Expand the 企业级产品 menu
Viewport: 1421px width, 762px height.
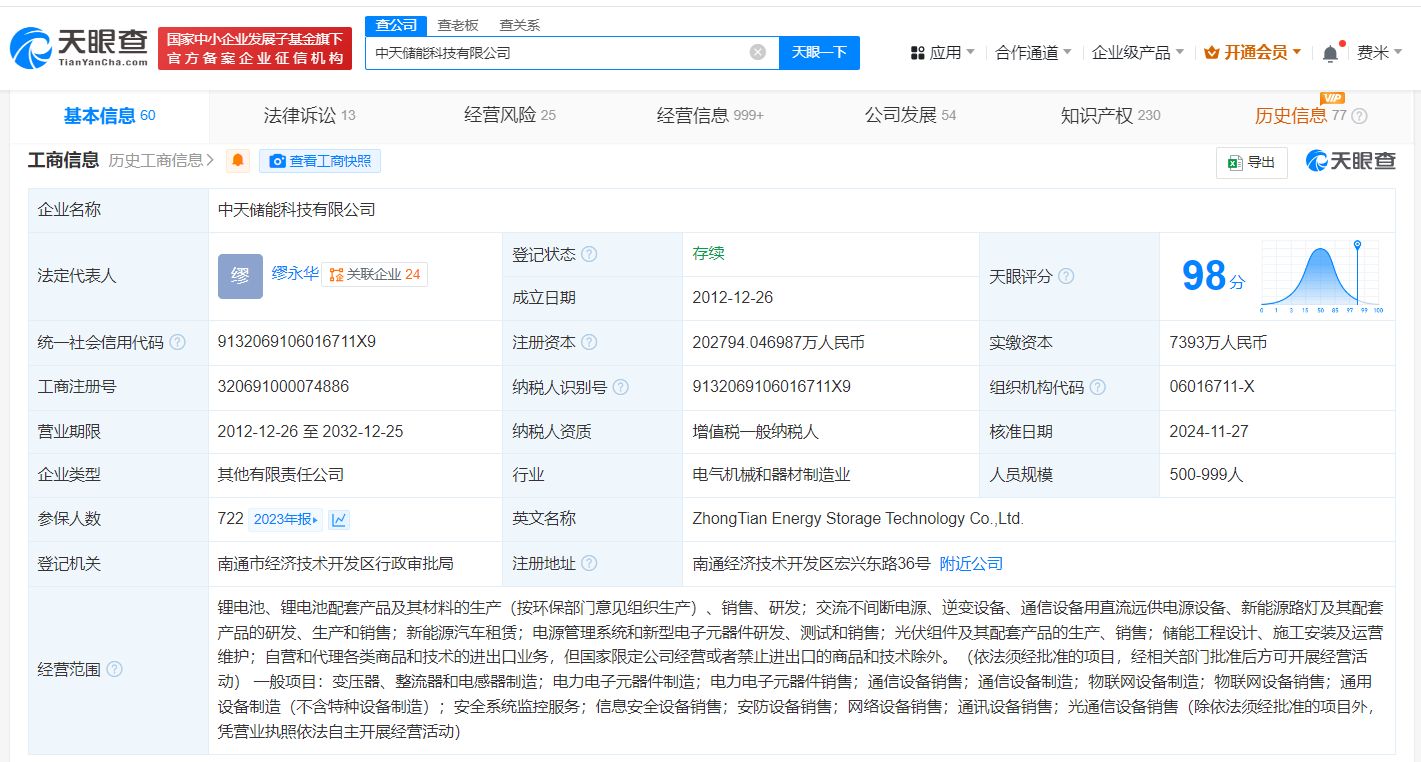[1137, 53]
